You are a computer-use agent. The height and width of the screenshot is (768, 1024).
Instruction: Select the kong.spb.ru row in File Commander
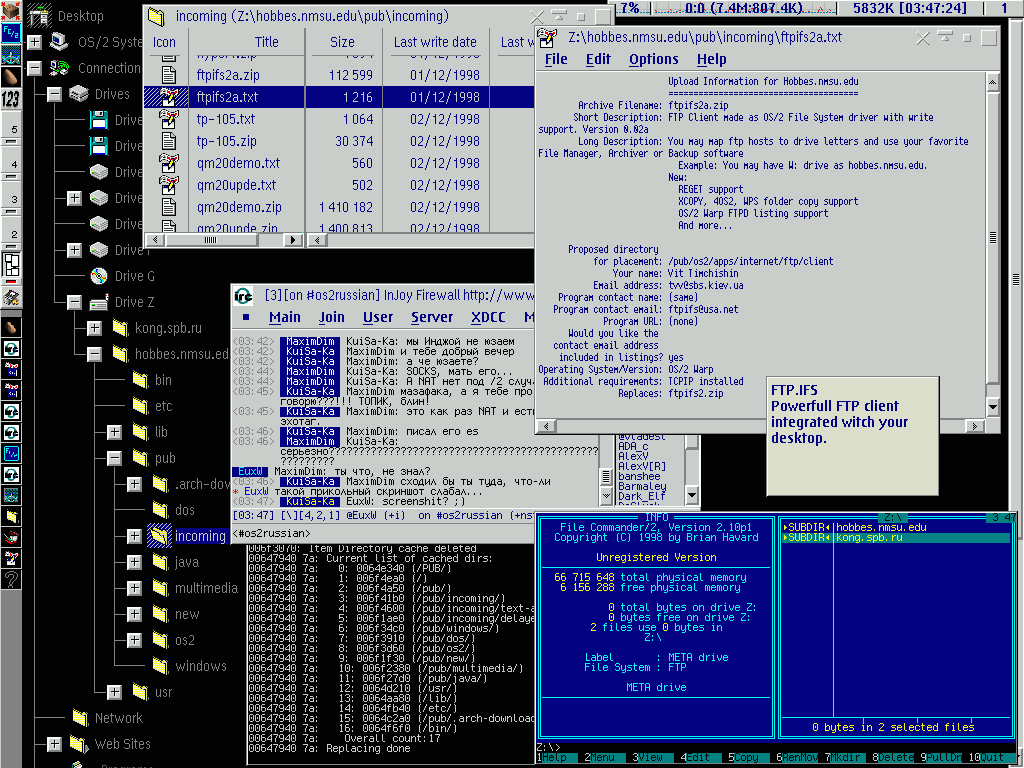coord(896,537)
